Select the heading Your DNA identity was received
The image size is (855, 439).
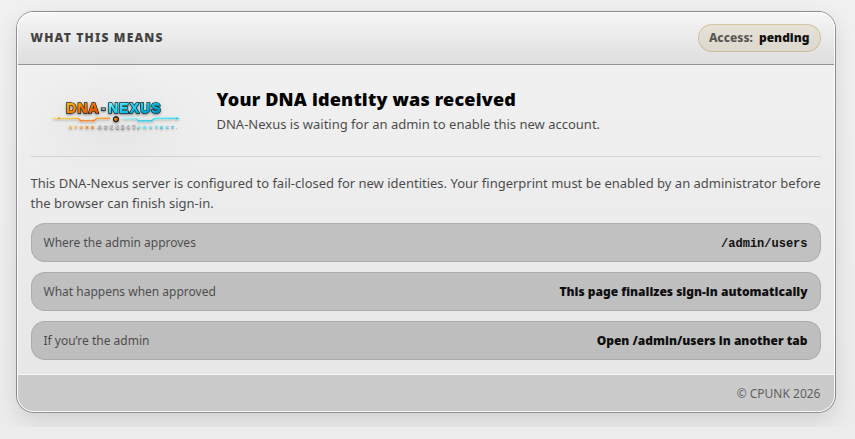pyautogui.click(x=366, y=100)
